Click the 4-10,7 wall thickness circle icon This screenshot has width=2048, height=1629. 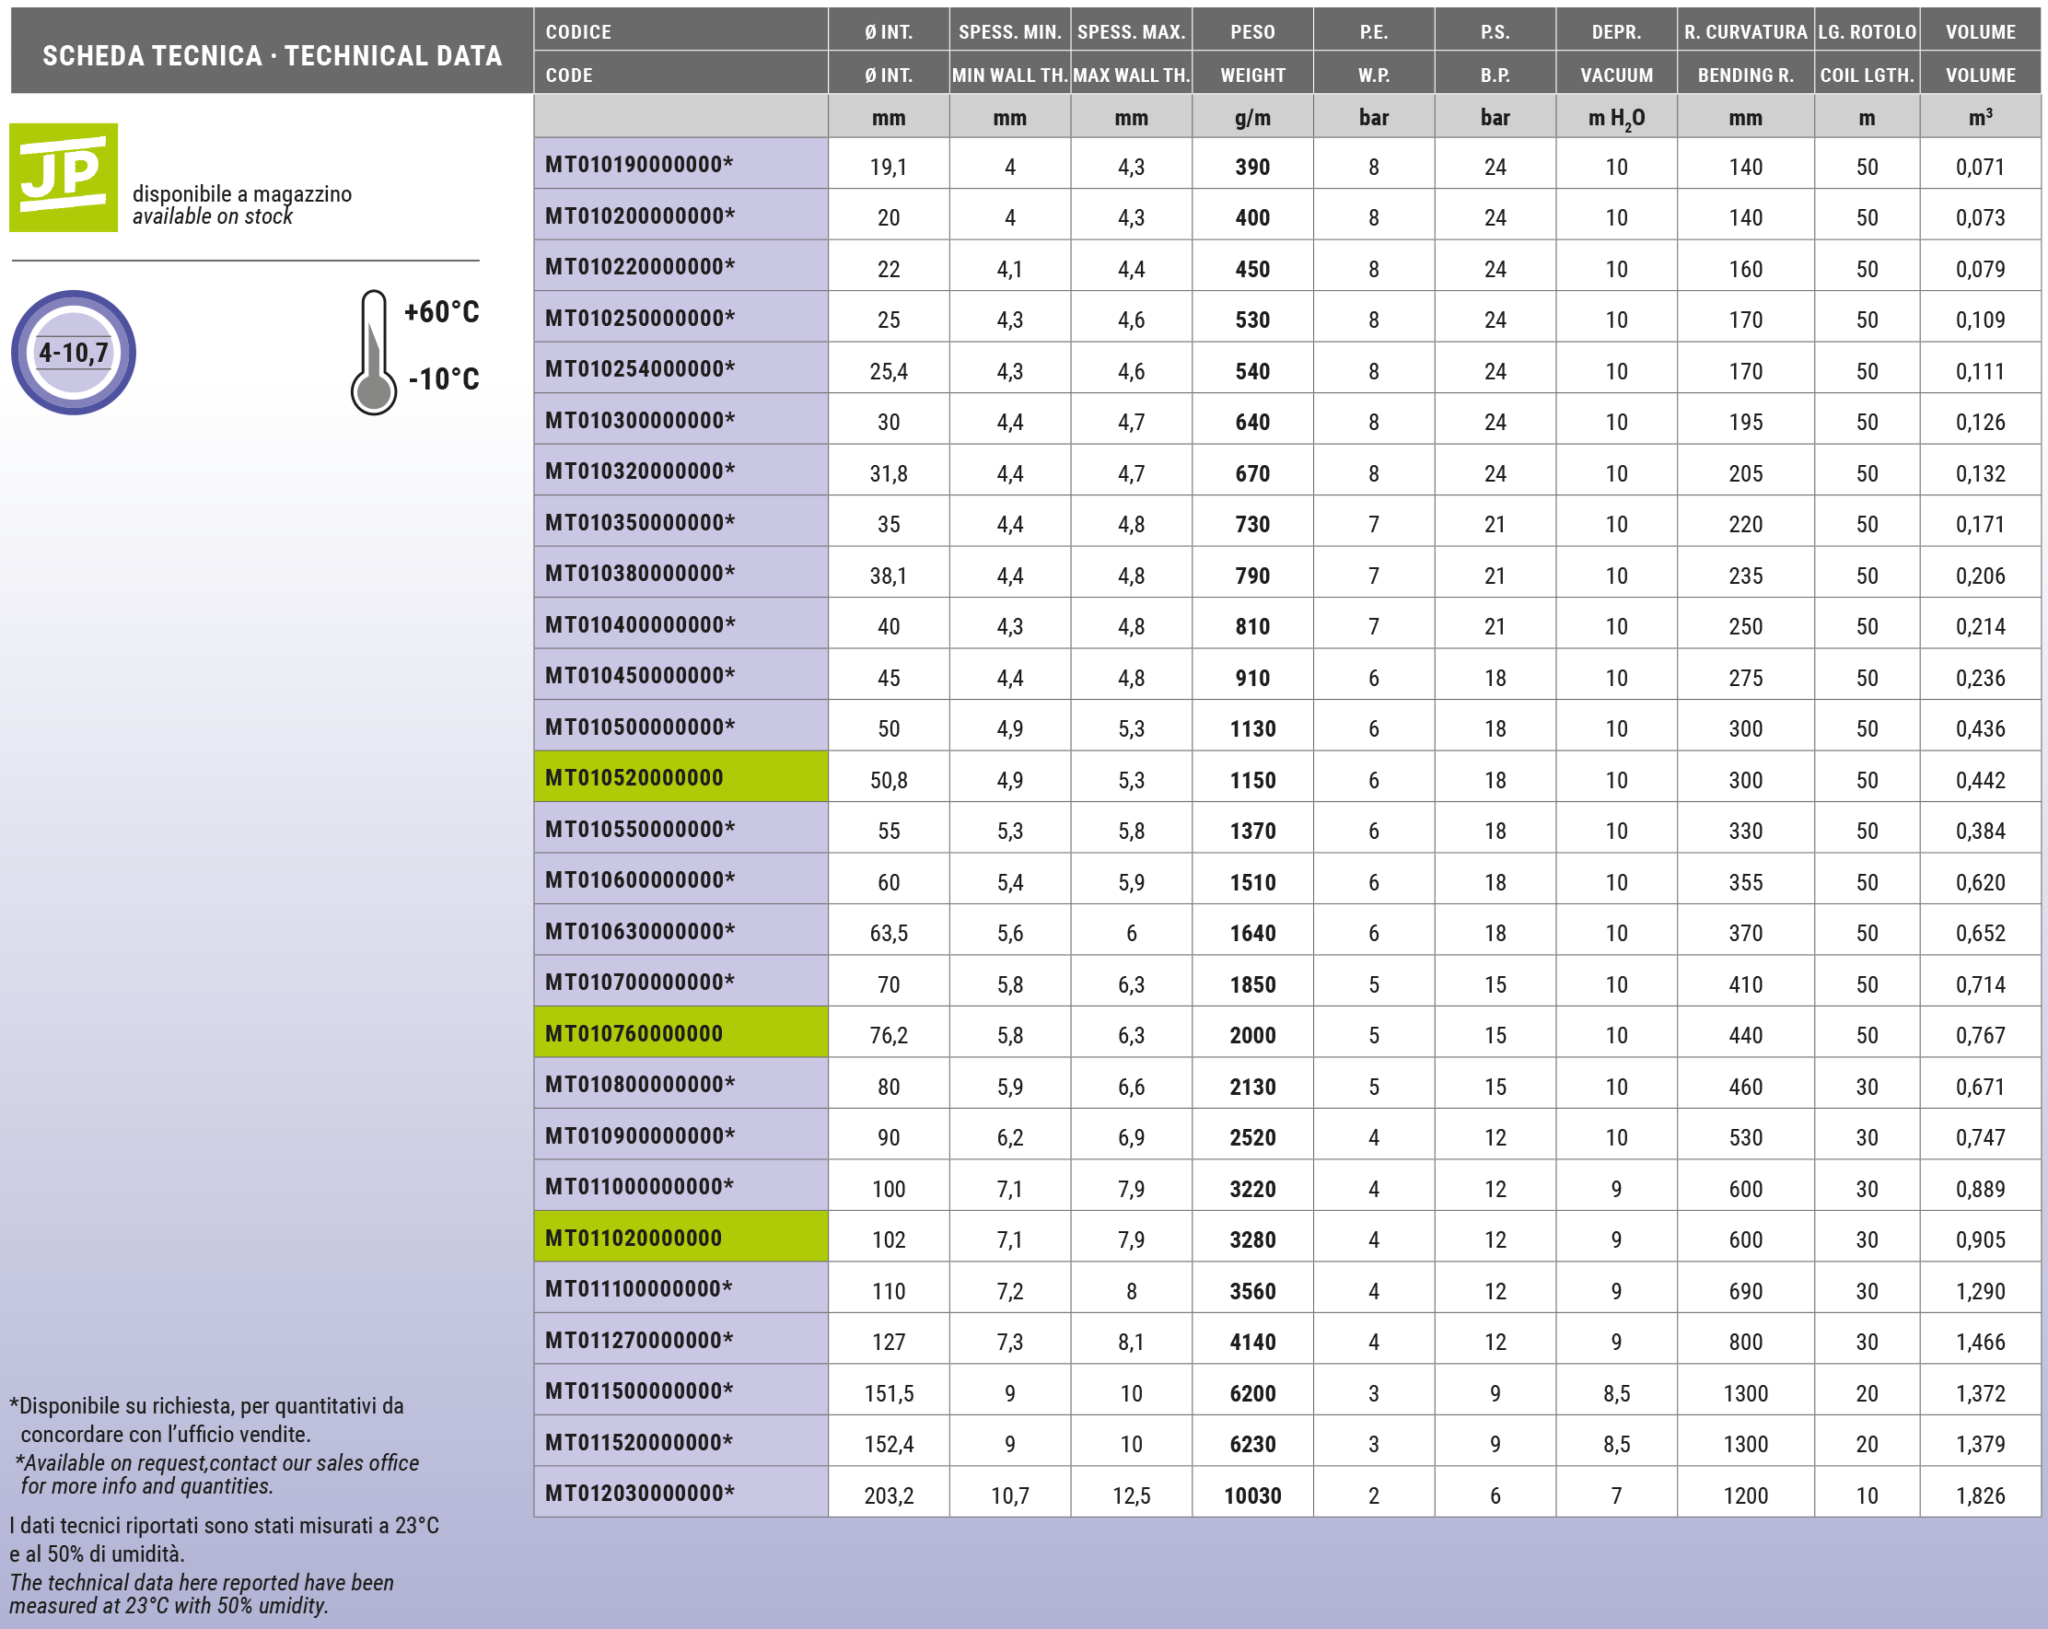pyautogui.click(x=73, y=352)
